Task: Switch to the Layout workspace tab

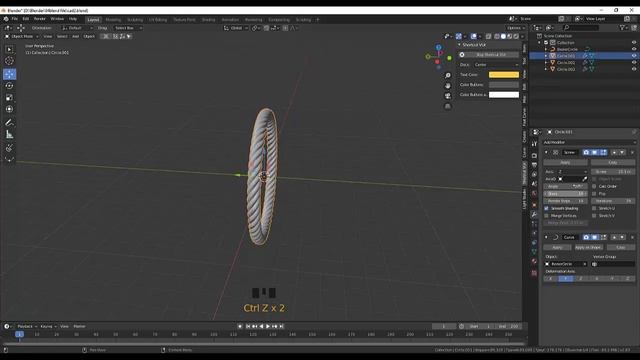Action: coord(93,20)
